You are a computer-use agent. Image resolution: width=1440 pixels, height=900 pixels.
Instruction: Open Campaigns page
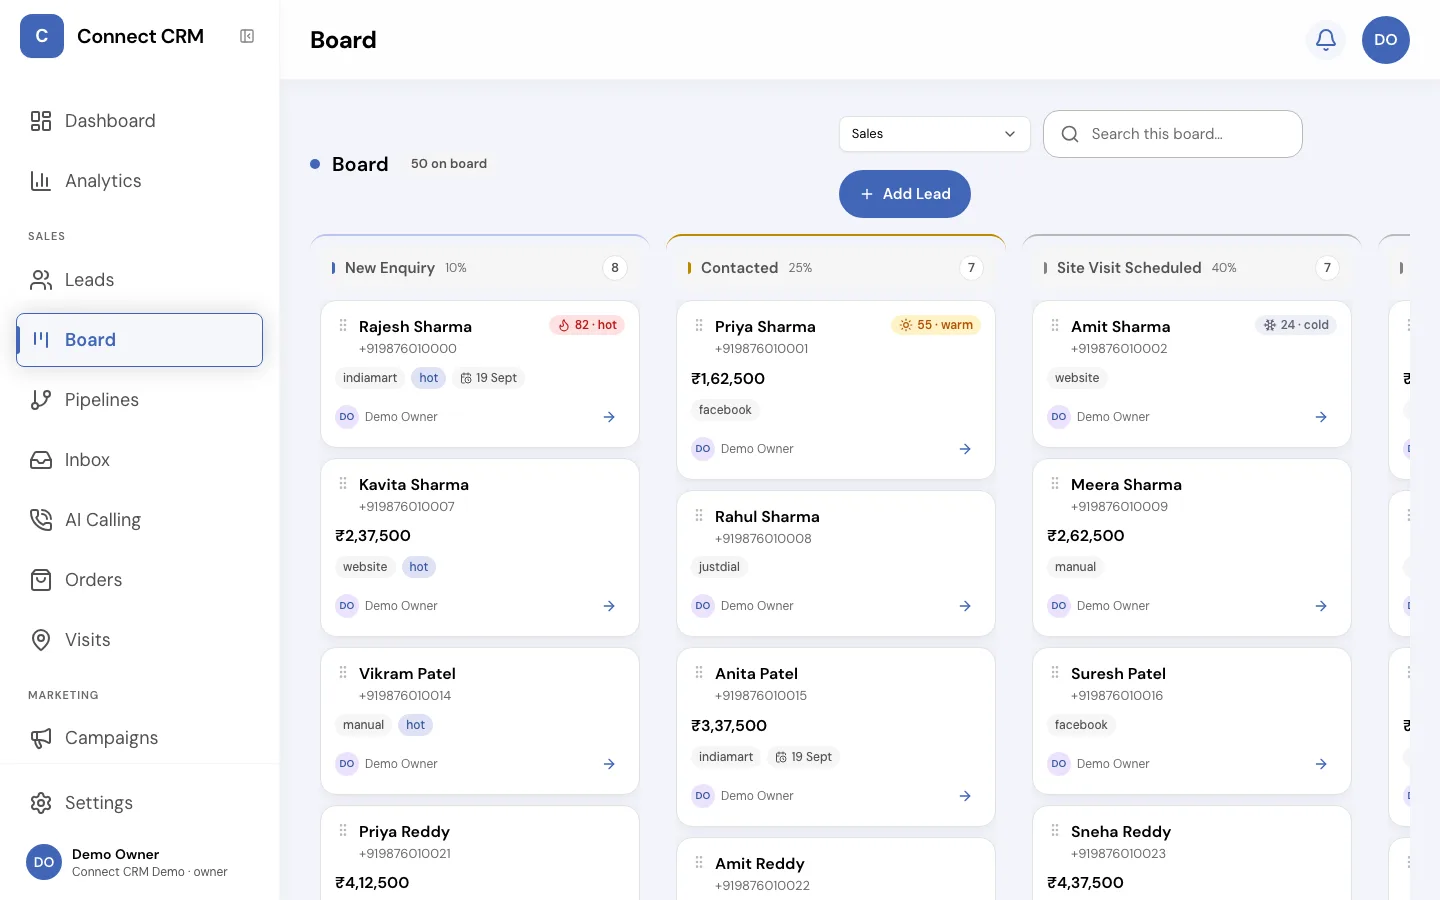point(139,738)
